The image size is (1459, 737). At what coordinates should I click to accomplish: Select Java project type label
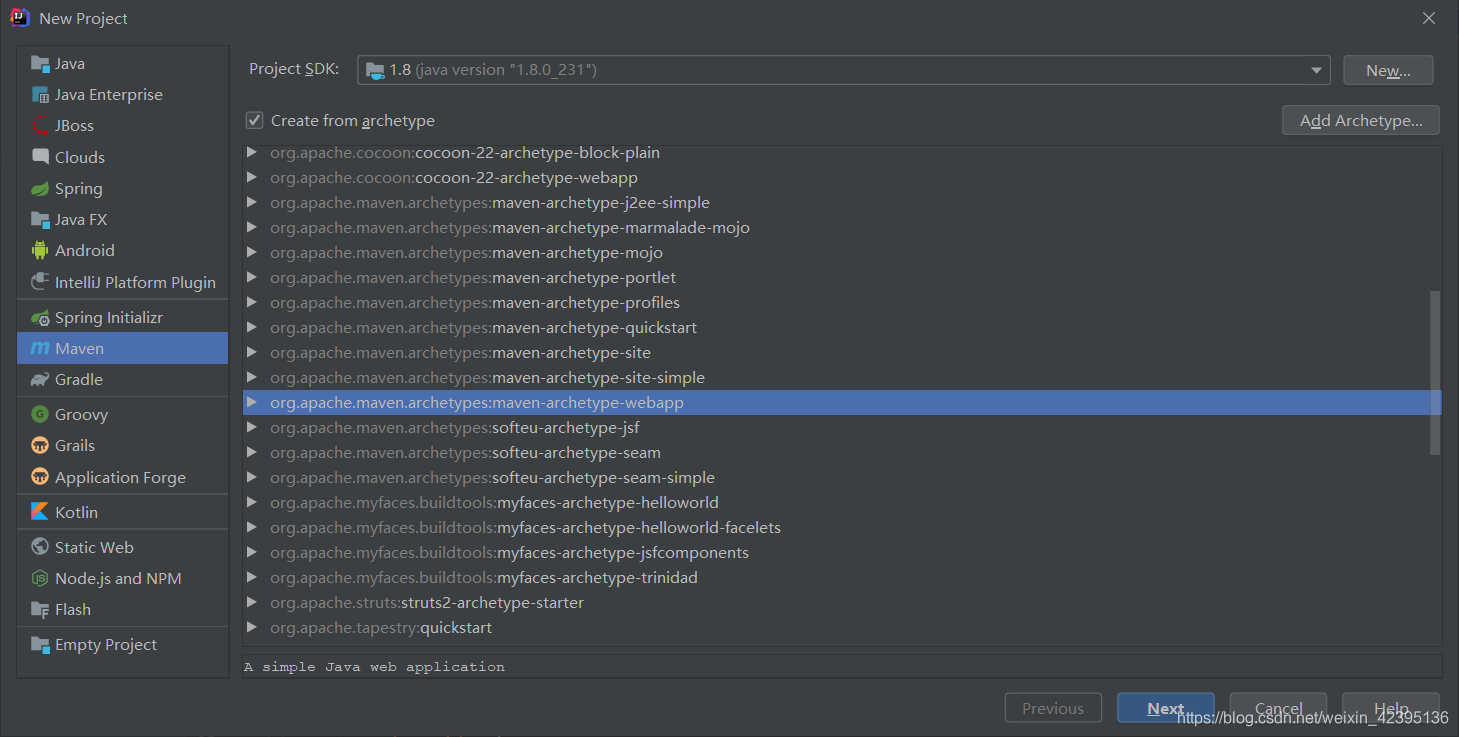(x=70, y=64)
